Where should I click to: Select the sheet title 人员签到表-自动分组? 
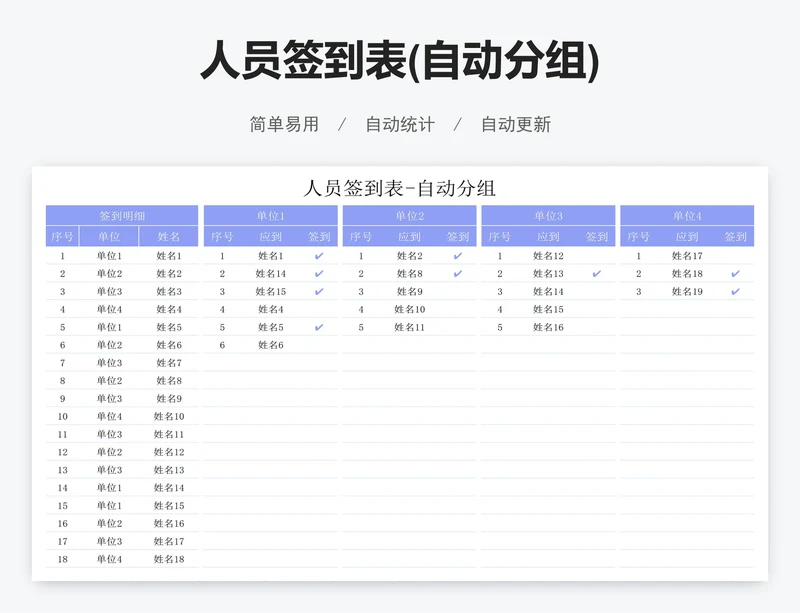[399, 188]
